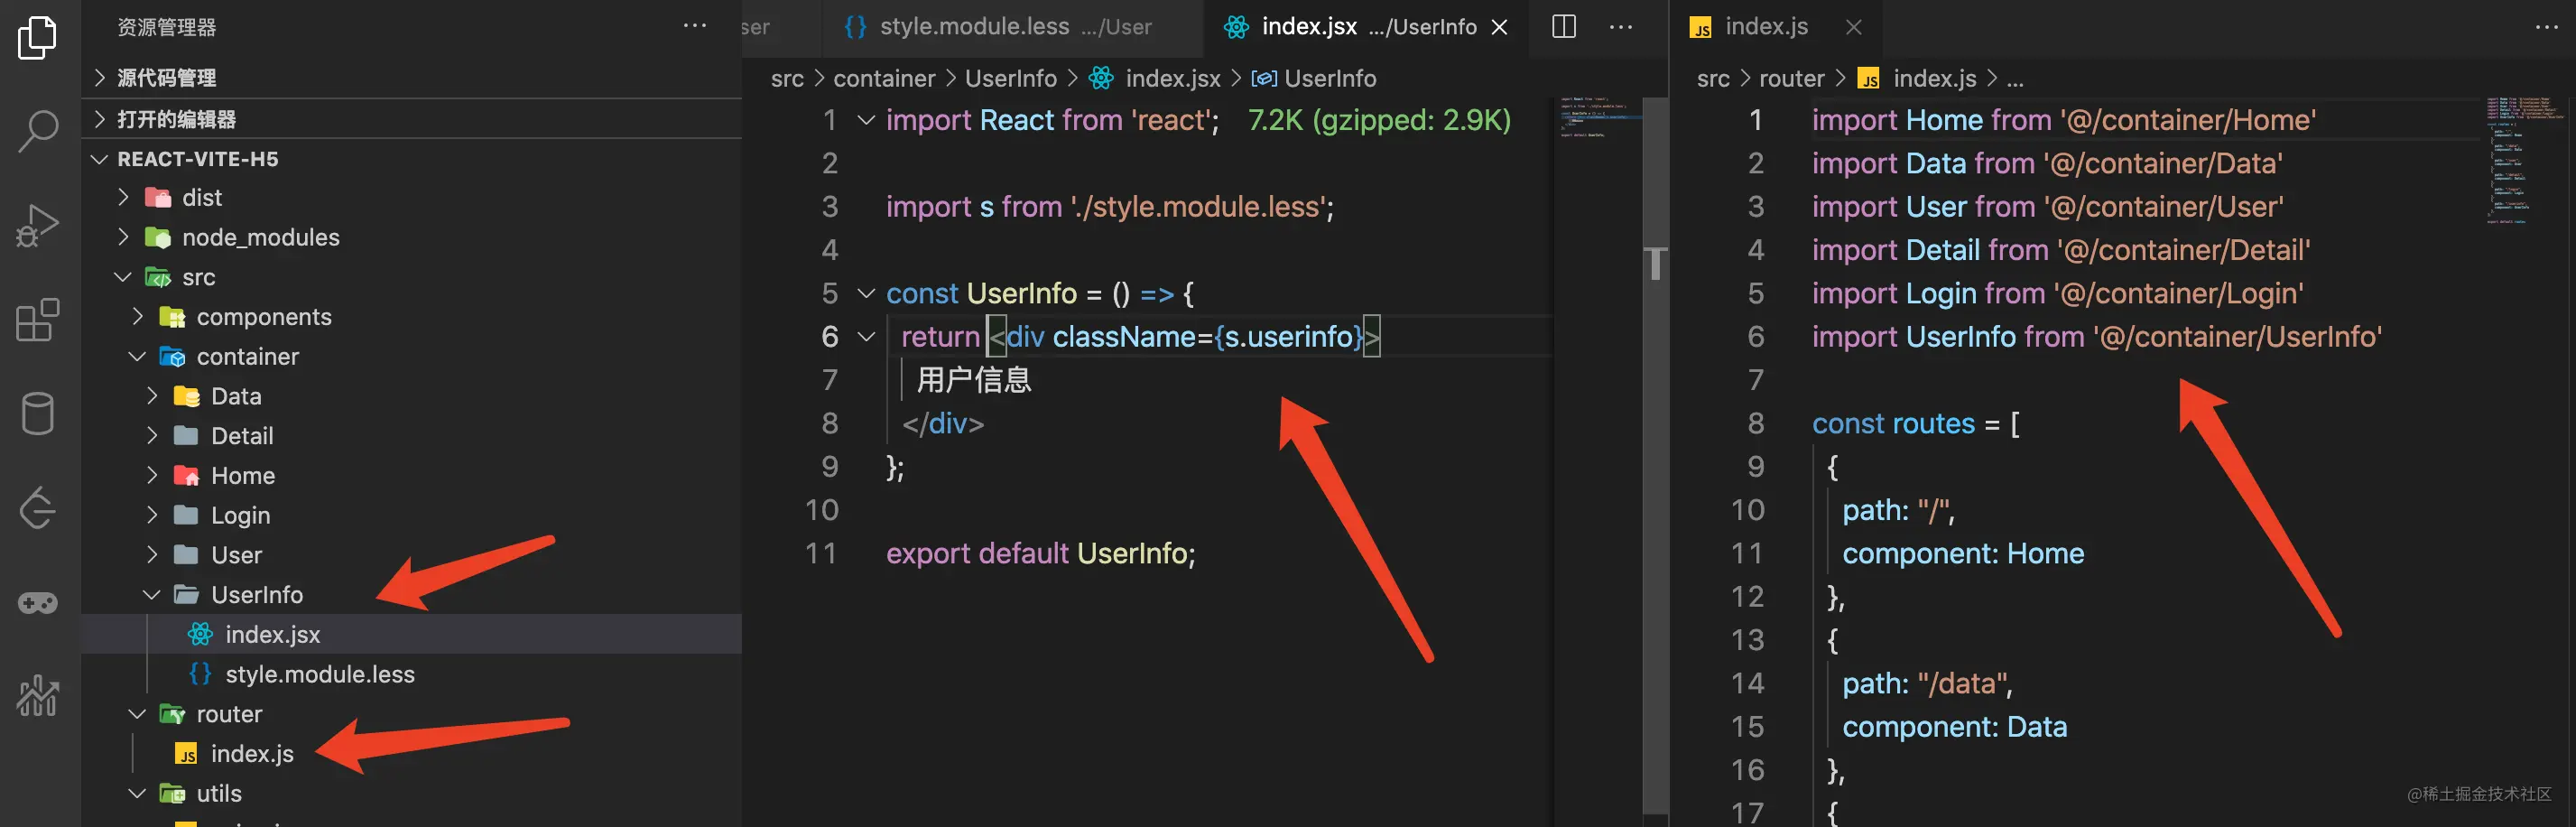Collapse the container folder
Viewport: 2576px width, 827px height.
pos(411,357)
